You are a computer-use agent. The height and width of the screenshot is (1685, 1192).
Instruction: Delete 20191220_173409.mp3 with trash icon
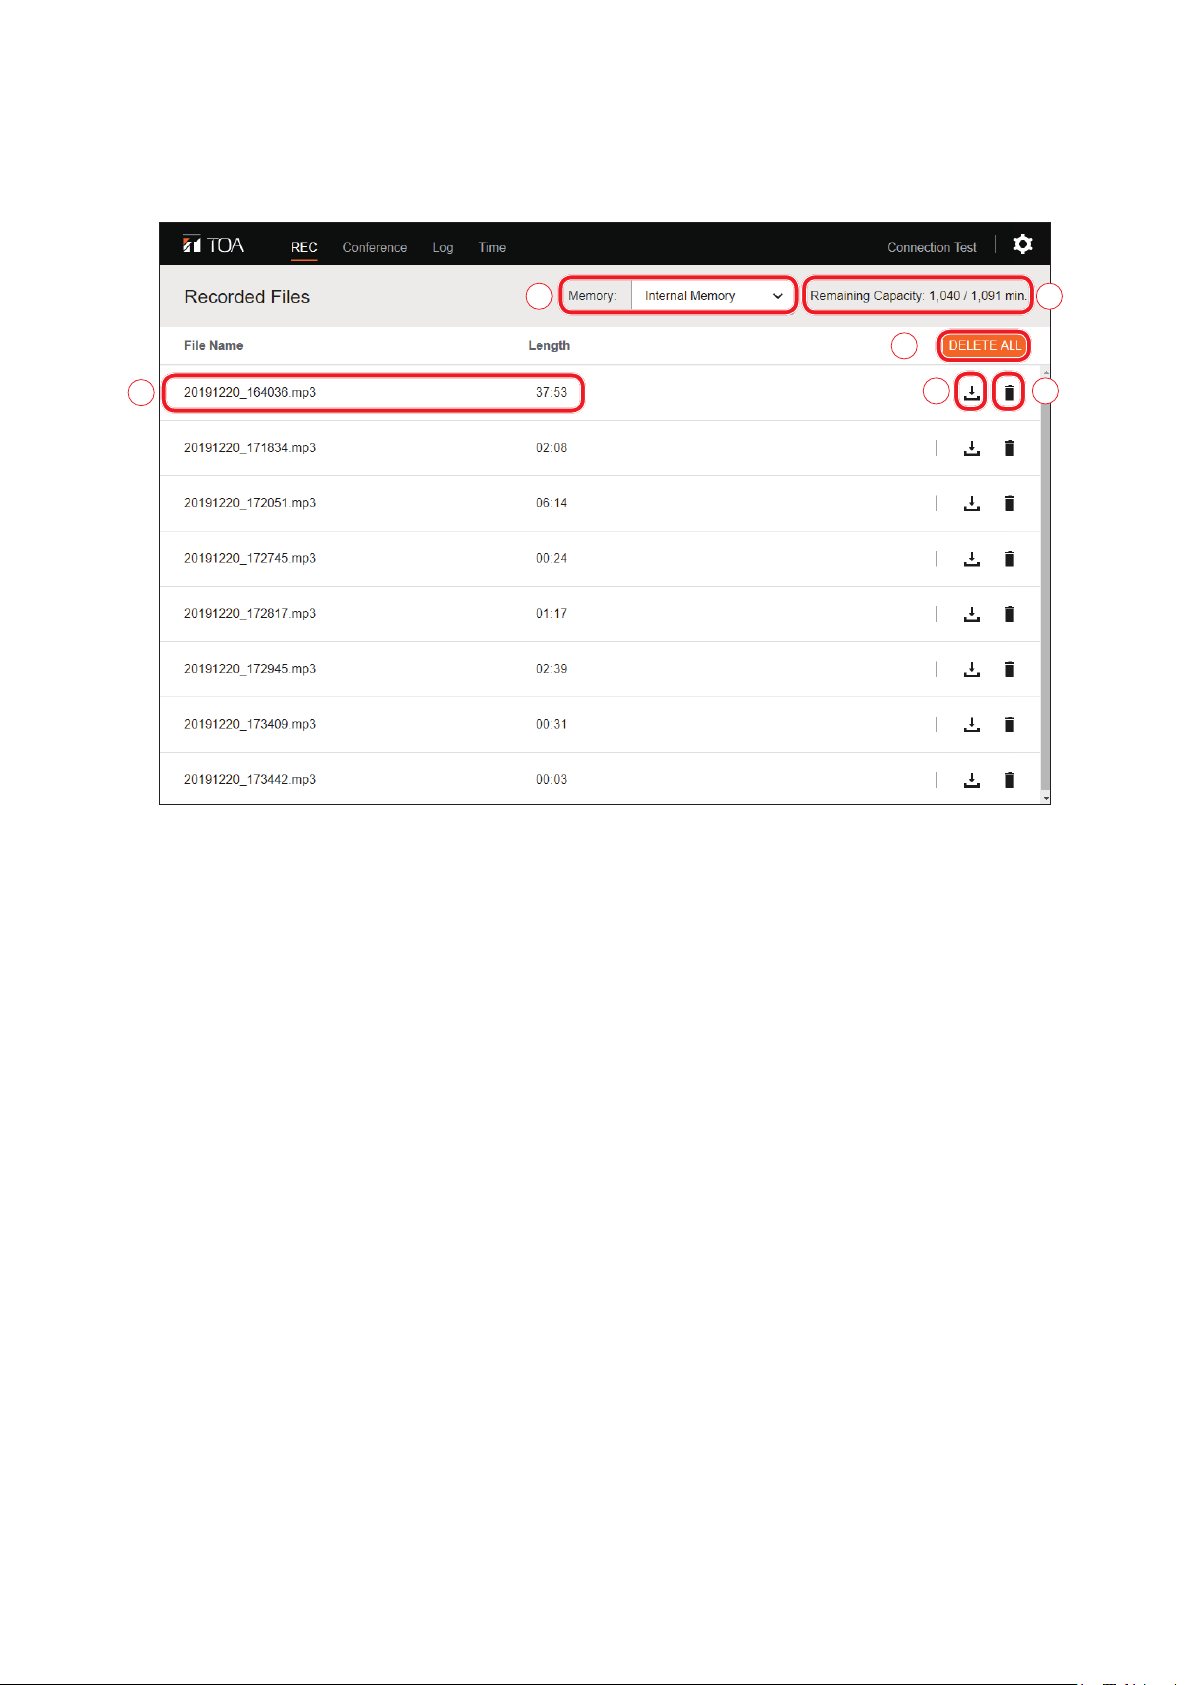tap(1009, 724)
